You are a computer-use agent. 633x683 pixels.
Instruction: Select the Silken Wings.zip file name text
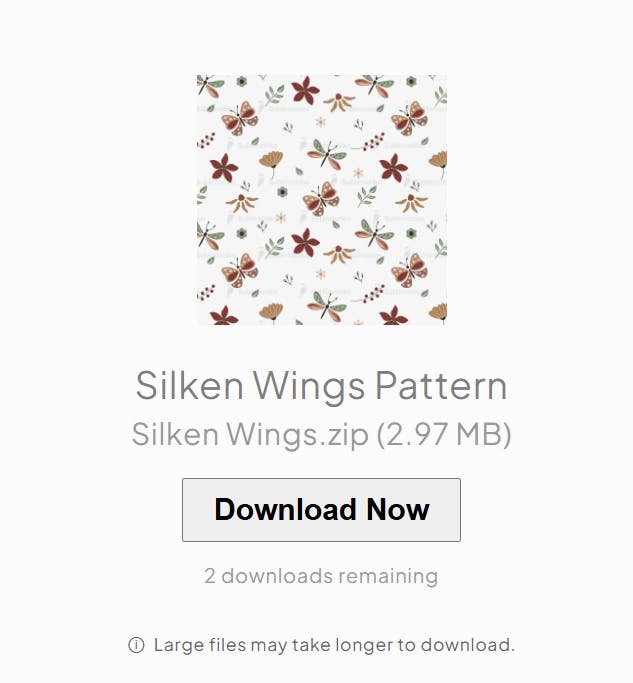250,434
